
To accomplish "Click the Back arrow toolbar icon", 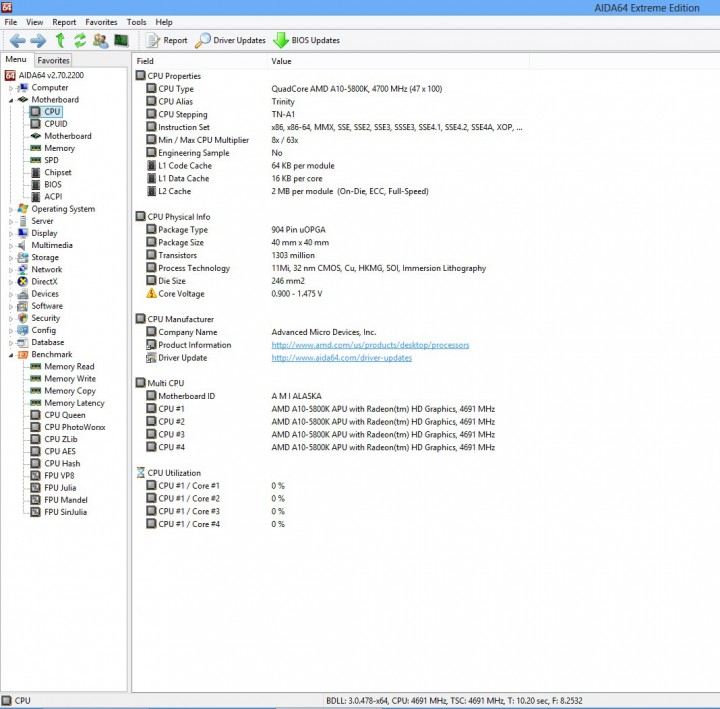I will coord(17,41).
